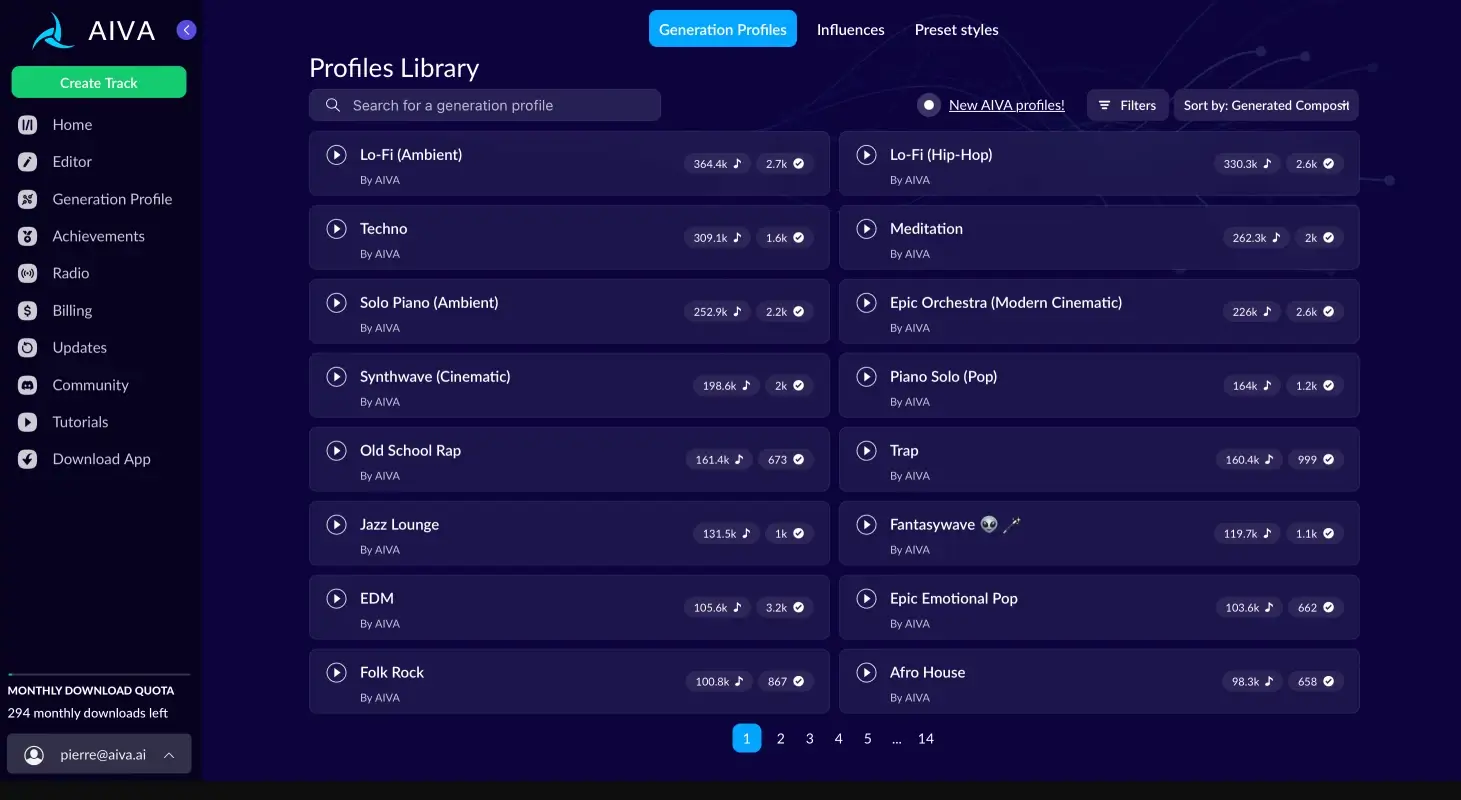
Task: Play the Folk Rock preview
Action: tap(337, 673)
